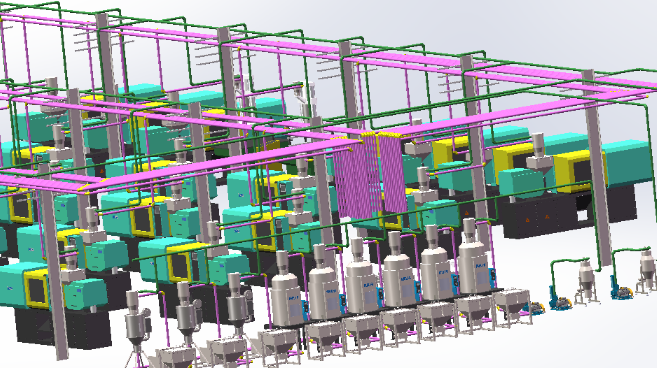Click the blue logo on rightmost large dryer
This screenshot has width=657, height=368.
(480, 266)
